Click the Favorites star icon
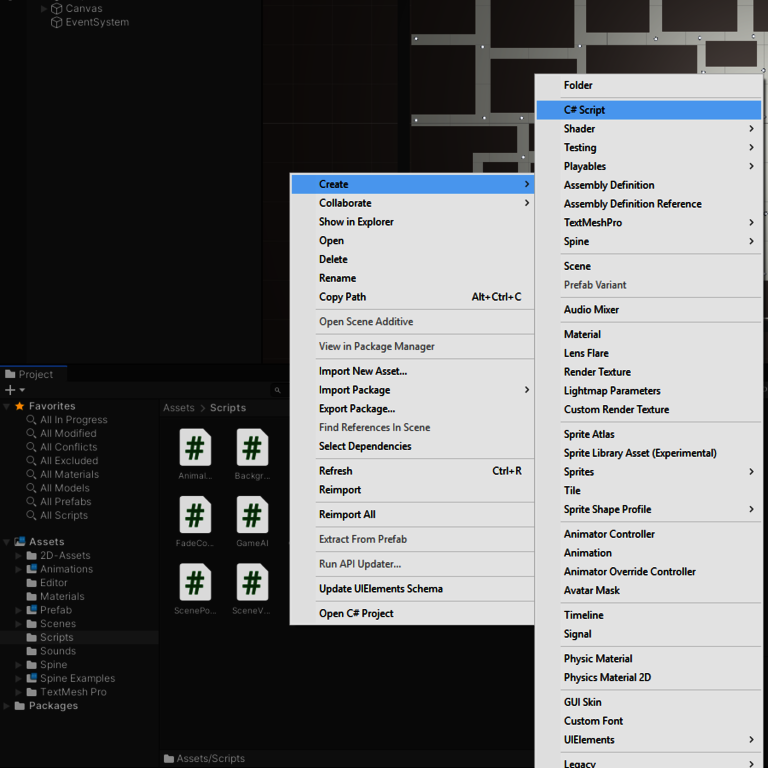768x768 pixels. click(x=20, y=406)
